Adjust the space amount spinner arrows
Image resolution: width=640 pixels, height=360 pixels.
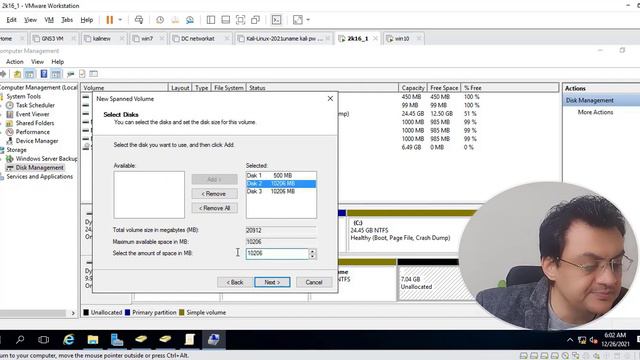[312, 253]
